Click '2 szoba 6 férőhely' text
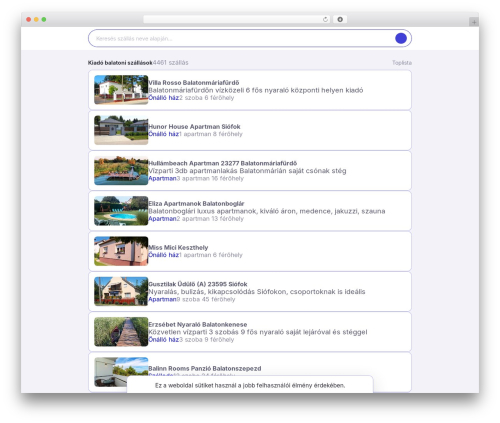Screen dimensions: 500x423 207,98
